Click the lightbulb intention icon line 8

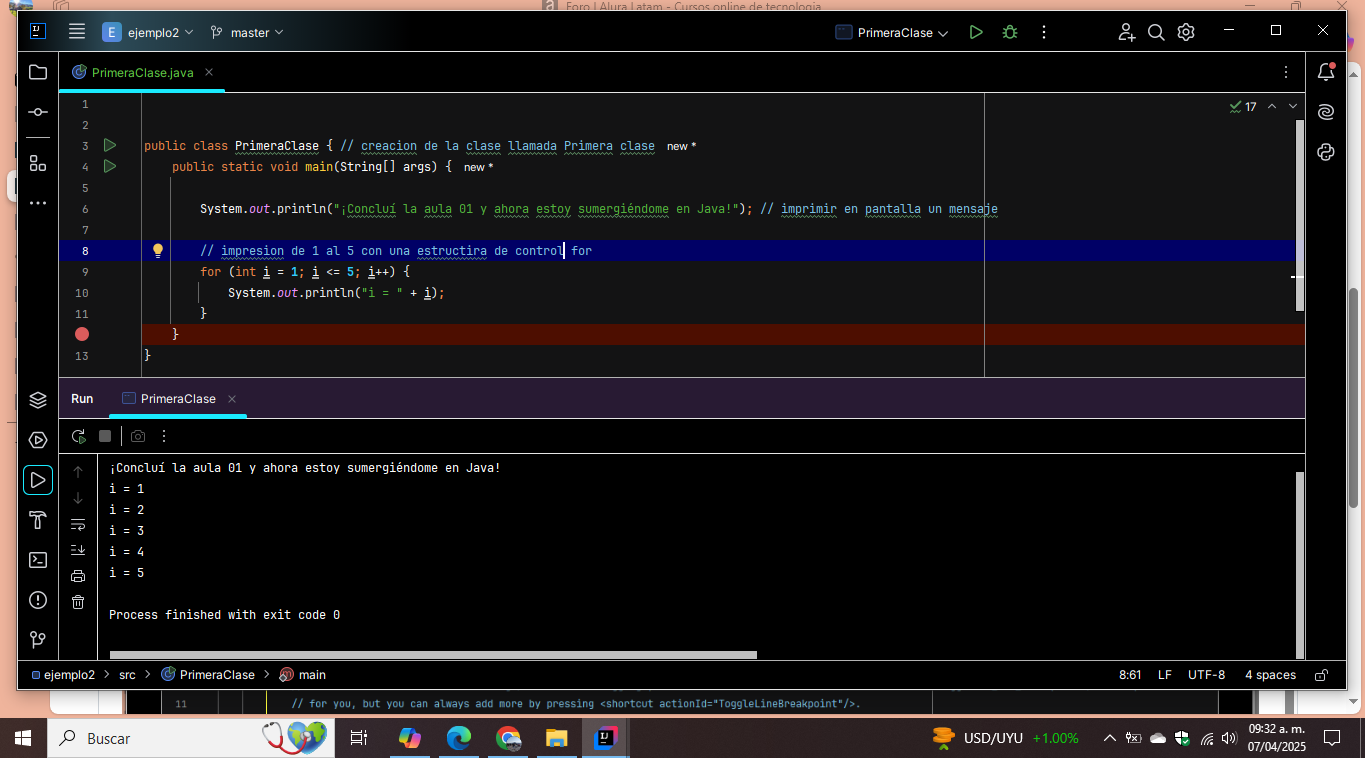157,250
